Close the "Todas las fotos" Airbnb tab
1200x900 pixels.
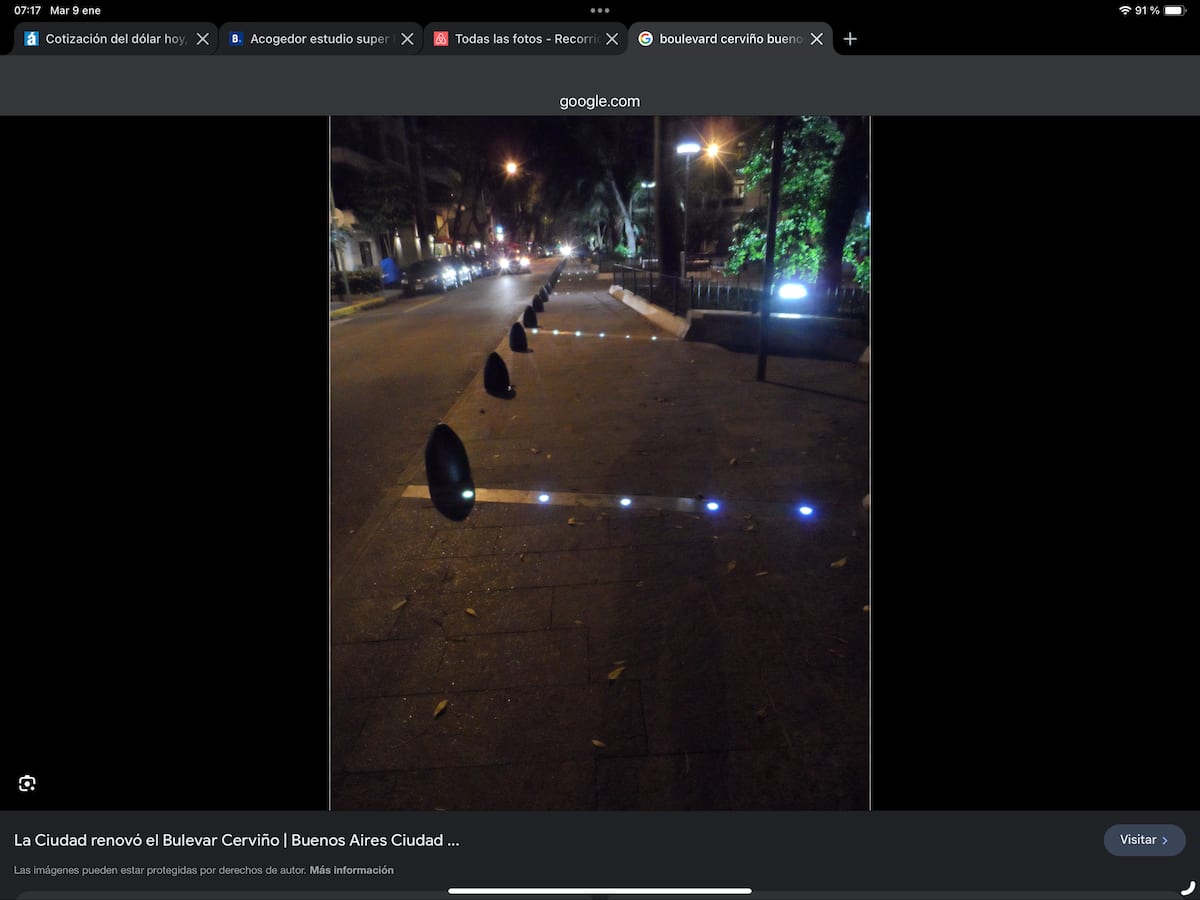pos(612,39)
